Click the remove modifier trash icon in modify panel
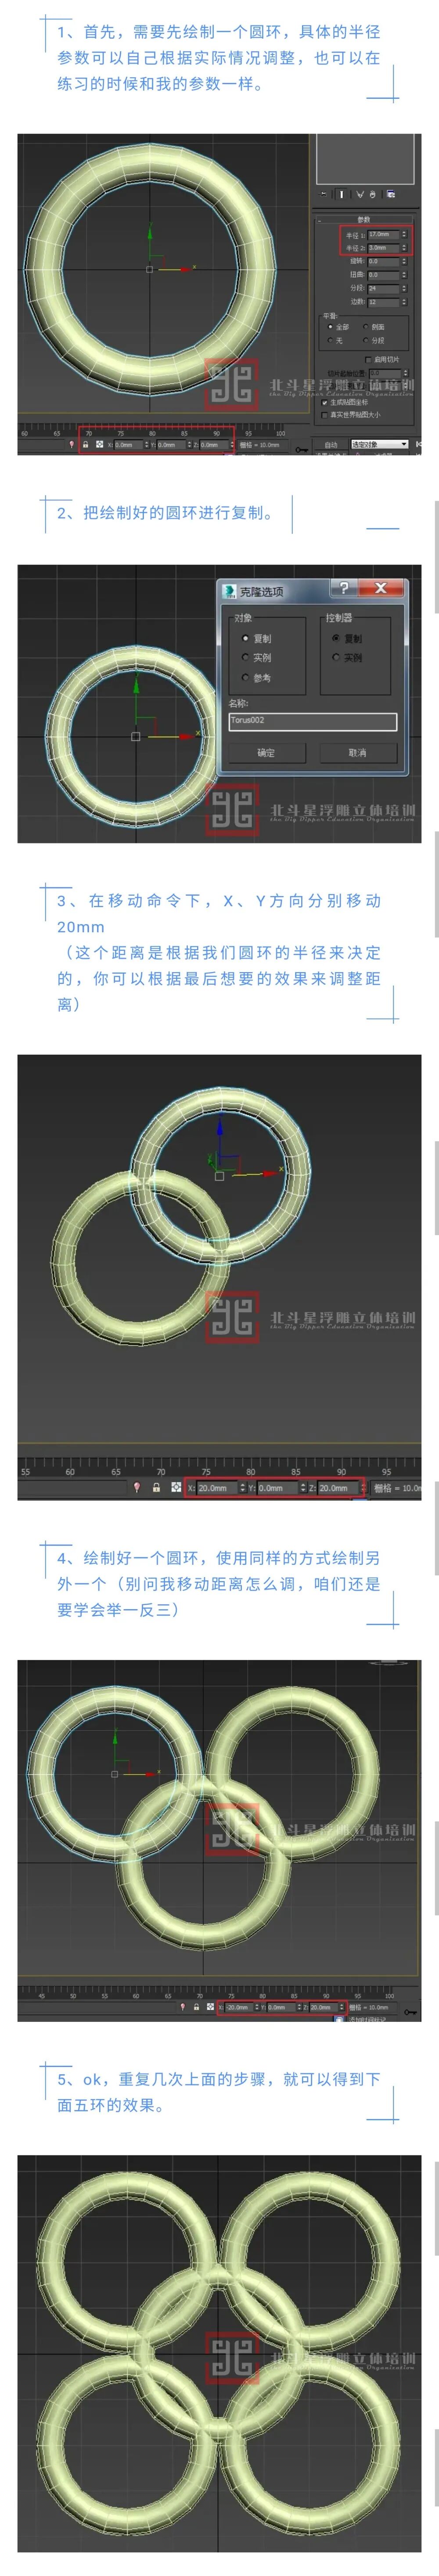 click(x=373, y=195)
